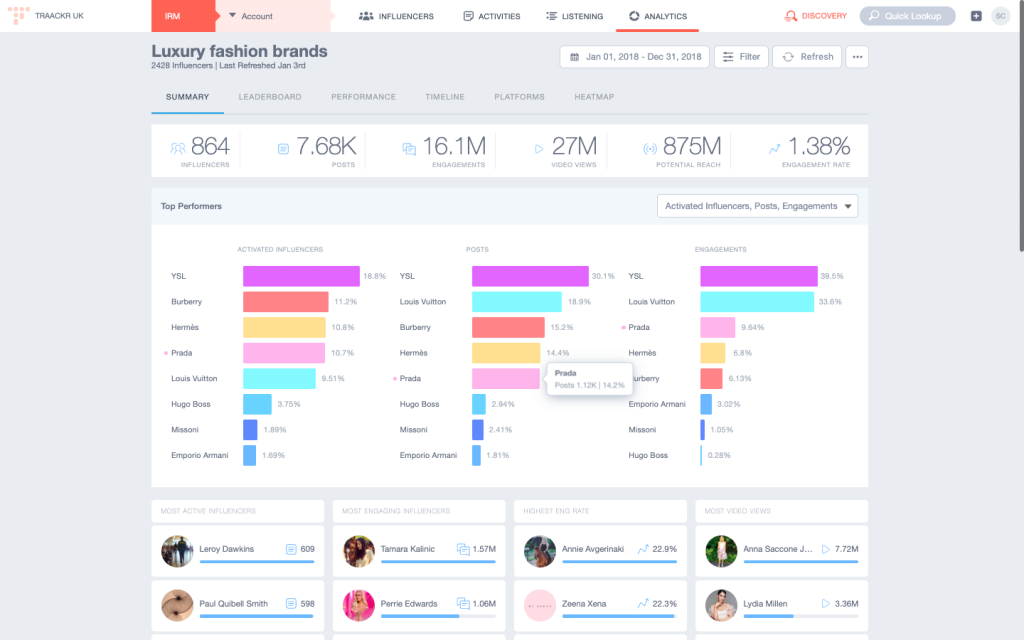Click rate icon in Annie Avgerinaki card

643,549
